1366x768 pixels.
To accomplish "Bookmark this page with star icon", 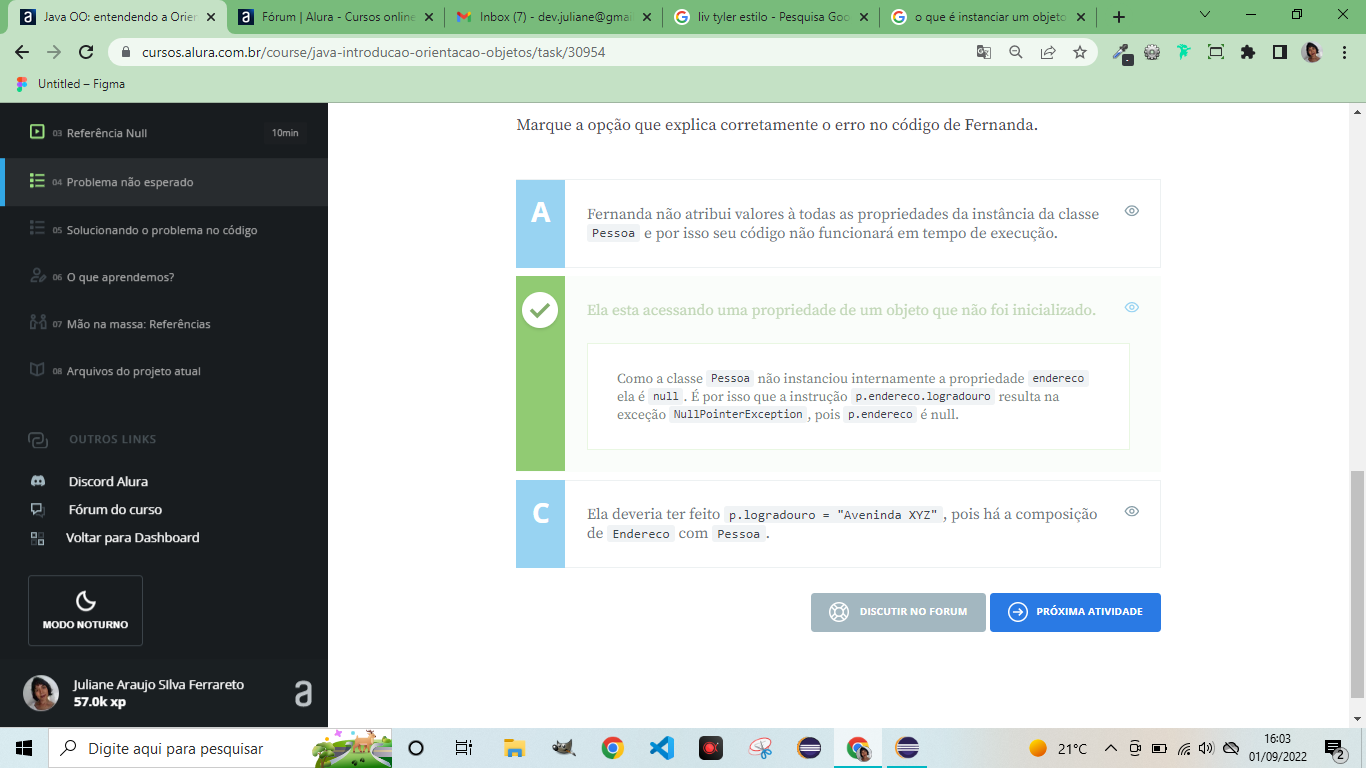I will 1080,52.
